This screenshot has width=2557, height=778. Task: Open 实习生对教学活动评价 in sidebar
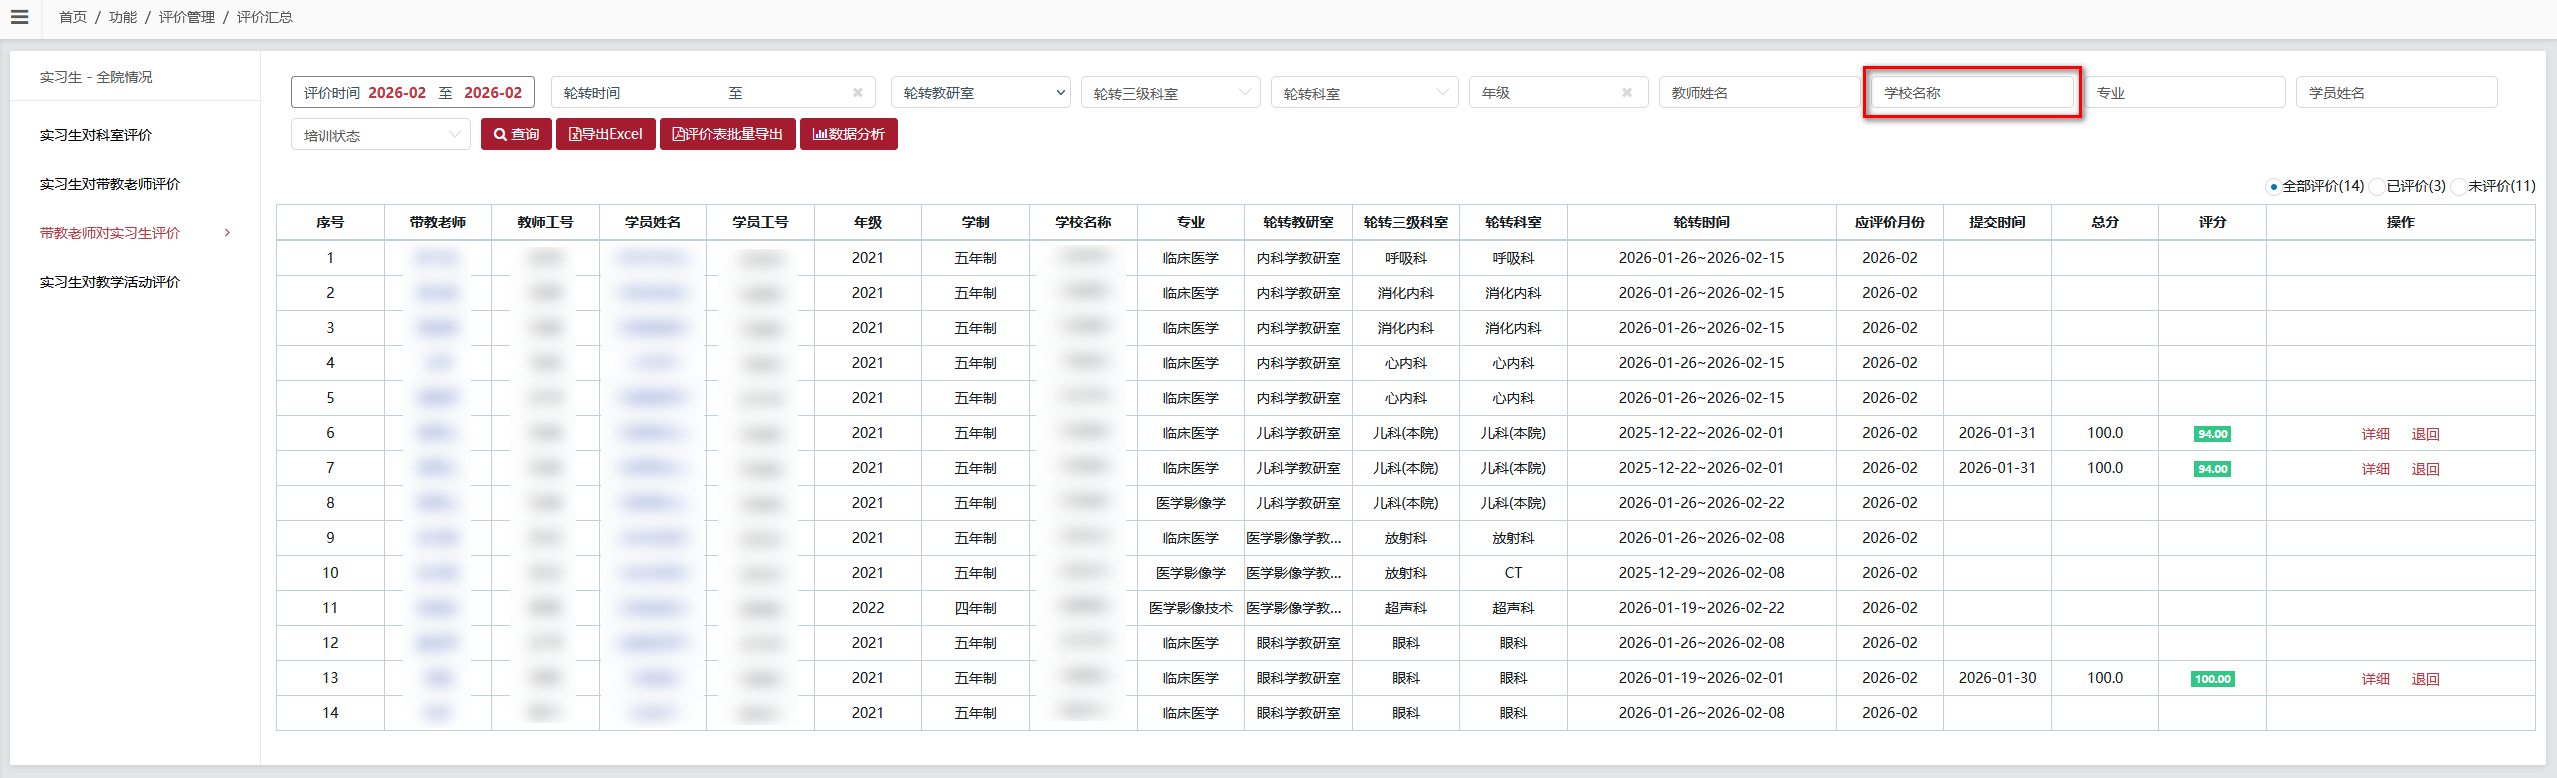pyautogui.click(x=110, y=282)
